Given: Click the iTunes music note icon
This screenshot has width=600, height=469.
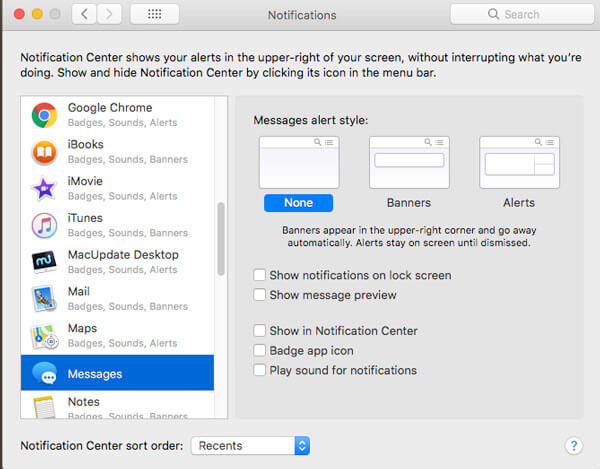Looking at the screenshot, I should 44,225.
